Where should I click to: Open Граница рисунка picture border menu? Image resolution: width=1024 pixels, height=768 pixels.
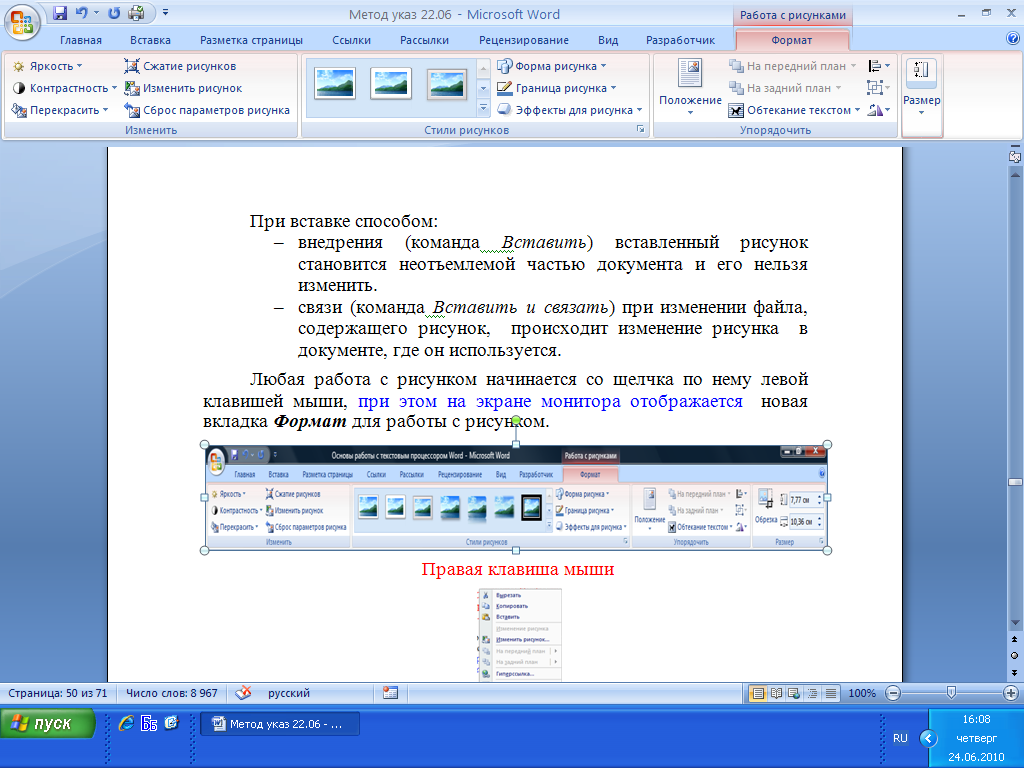click(x=556, y=88)
